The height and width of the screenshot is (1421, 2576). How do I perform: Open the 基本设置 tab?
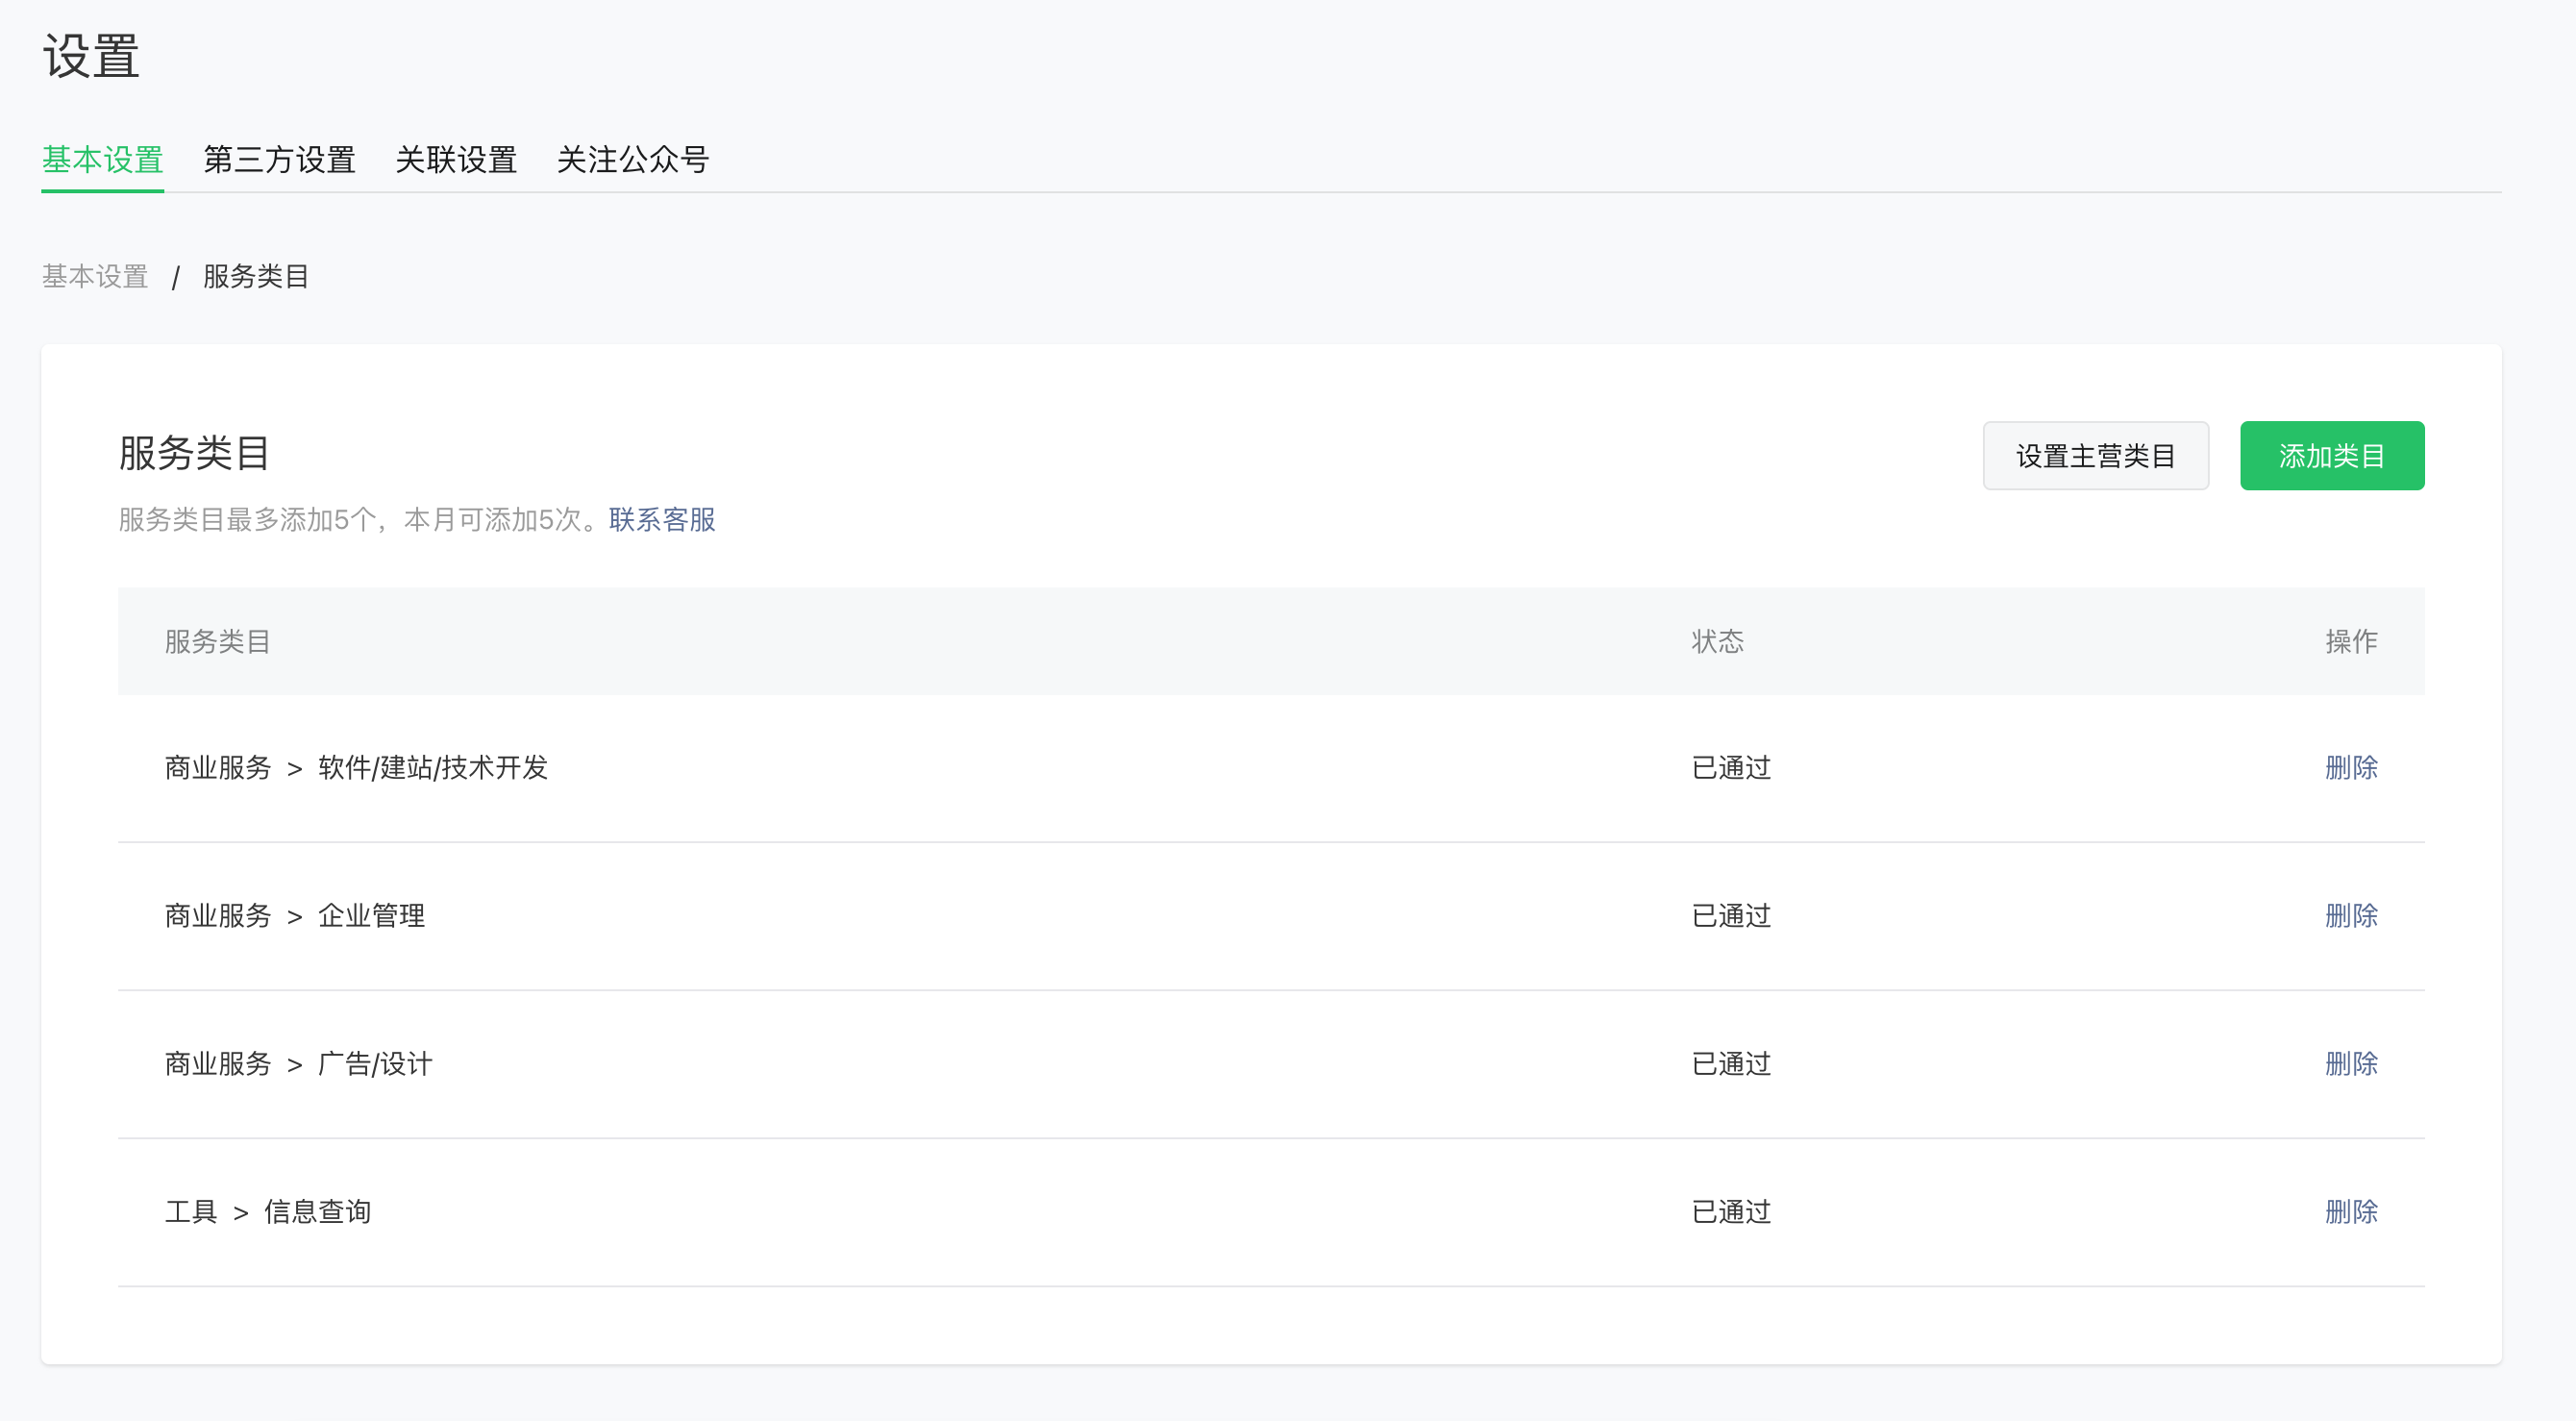[102, 160]
